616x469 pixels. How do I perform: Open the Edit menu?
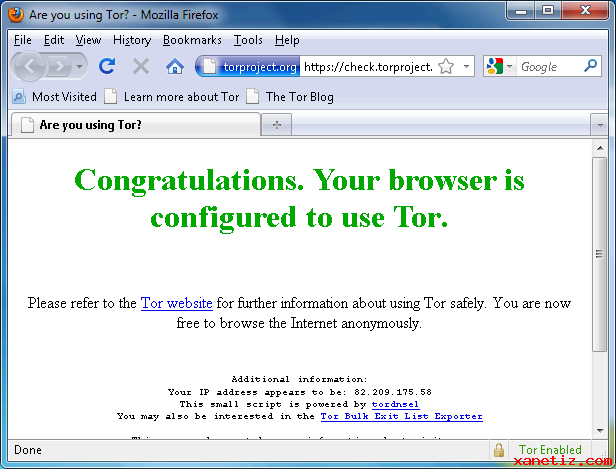click(54, 40)
